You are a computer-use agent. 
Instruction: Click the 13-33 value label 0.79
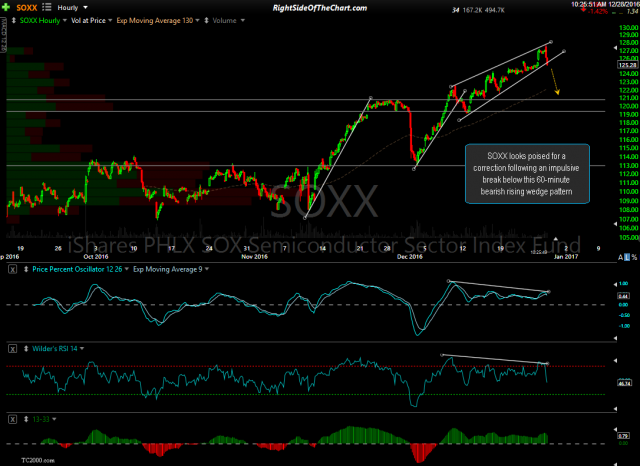click(624, 436)
